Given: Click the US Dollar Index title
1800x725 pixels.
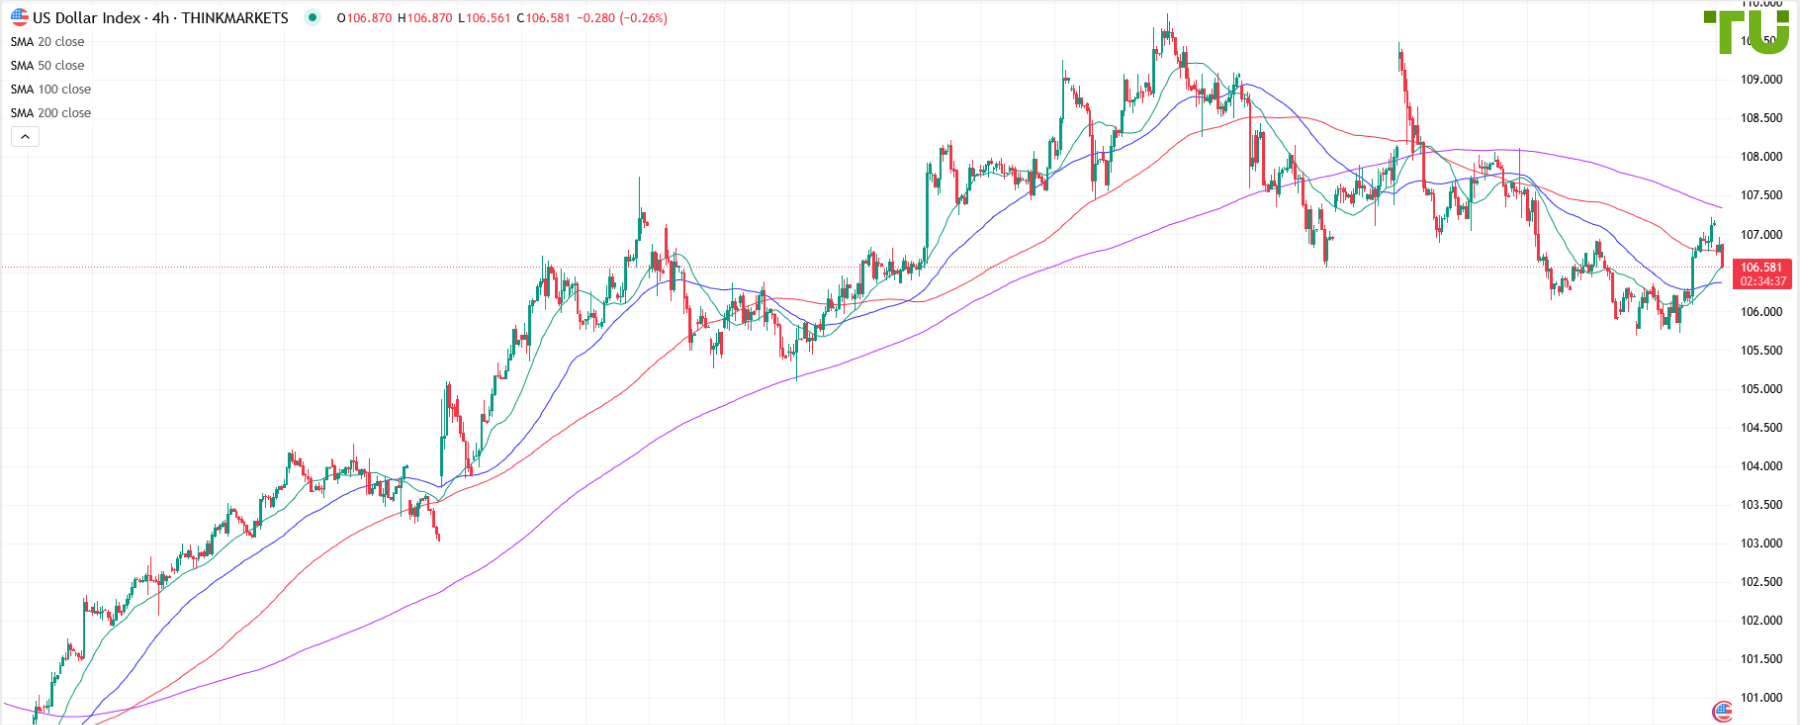Looking at the screenshot, I should [87, 18].
